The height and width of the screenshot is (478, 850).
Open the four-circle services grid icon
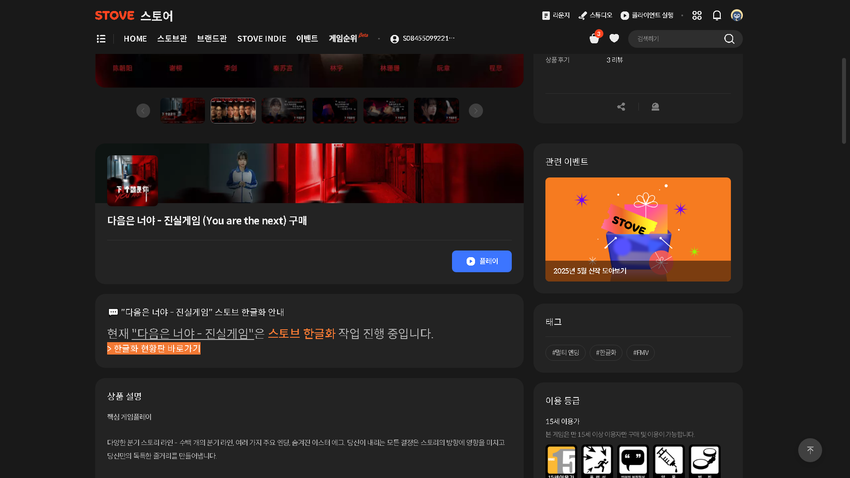tap(697, 16)
